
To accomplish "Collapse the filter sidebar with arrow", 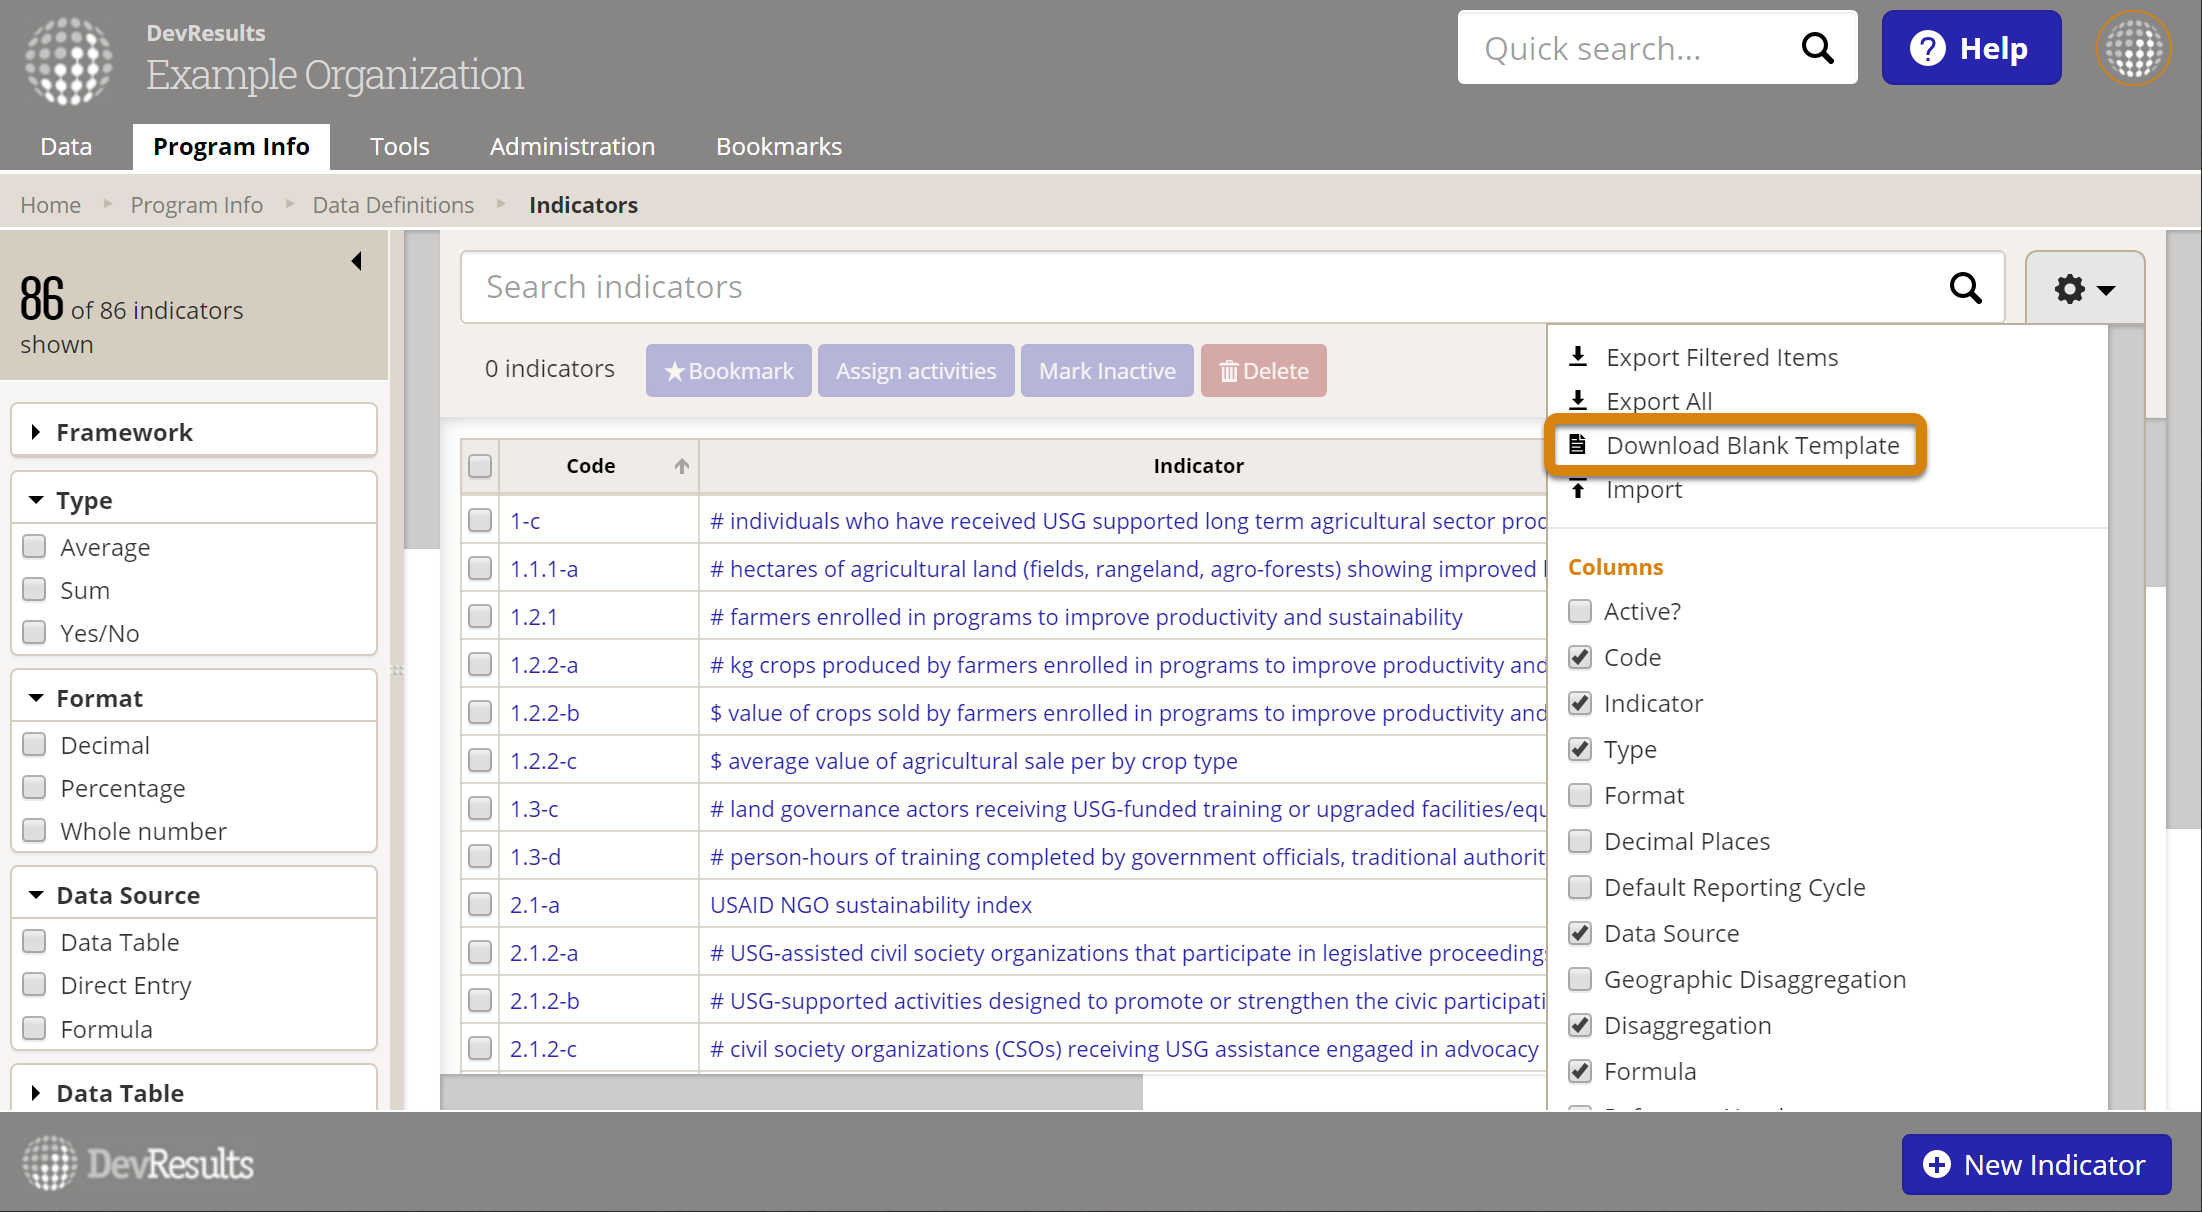I will 356,261.
